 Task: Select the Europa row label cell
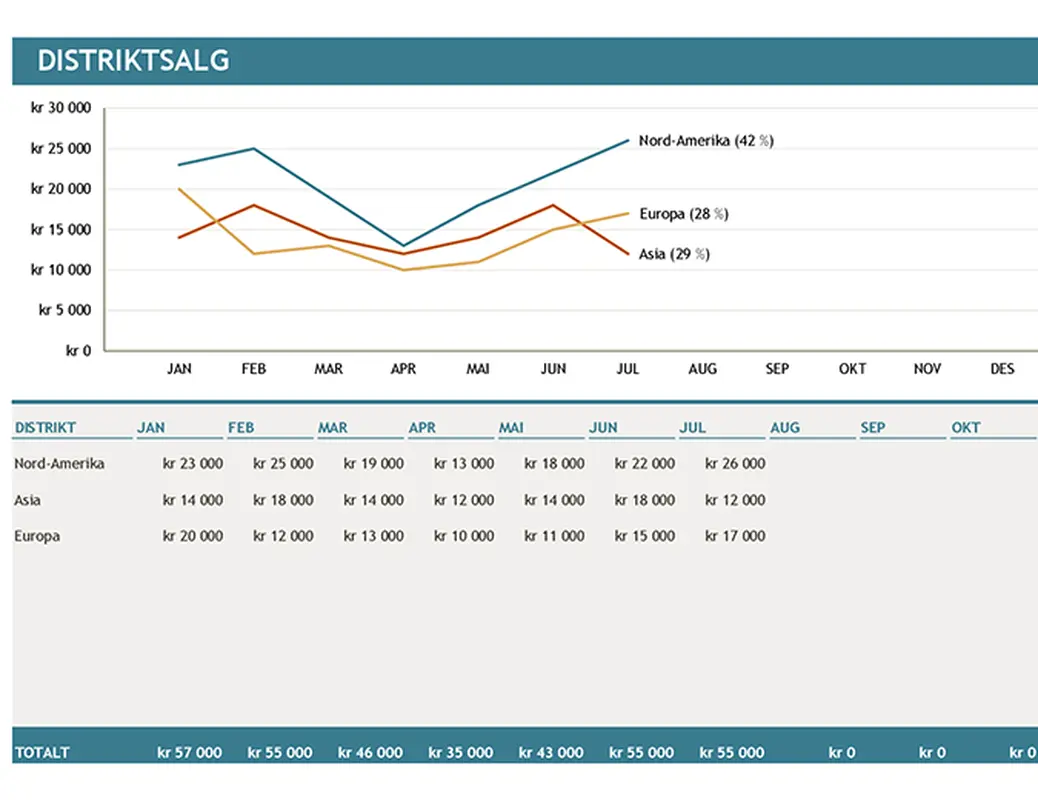click(x=37, y=536)
